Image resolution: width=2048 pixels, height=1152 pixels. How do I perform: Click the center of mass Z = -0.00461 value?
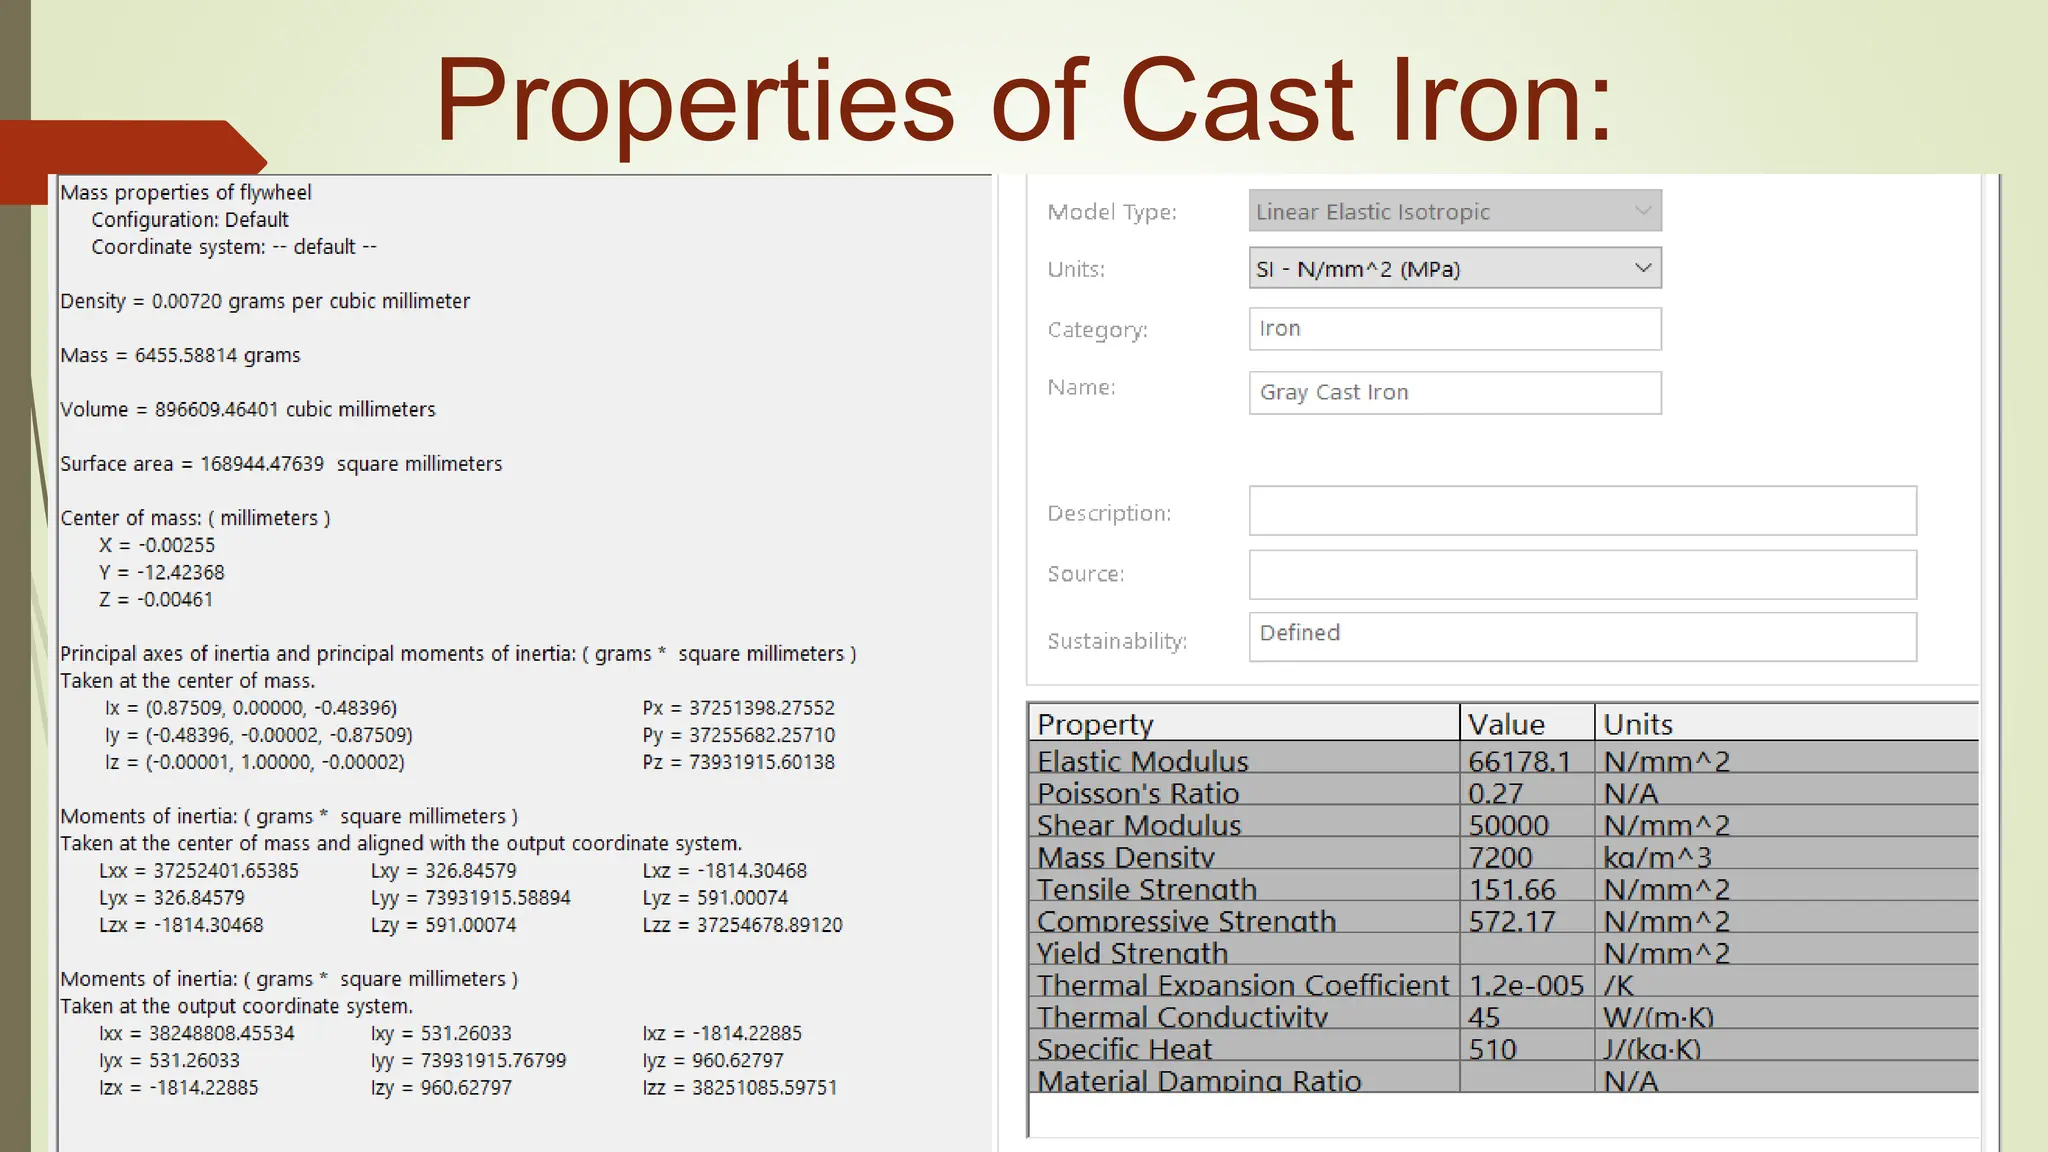156,599
